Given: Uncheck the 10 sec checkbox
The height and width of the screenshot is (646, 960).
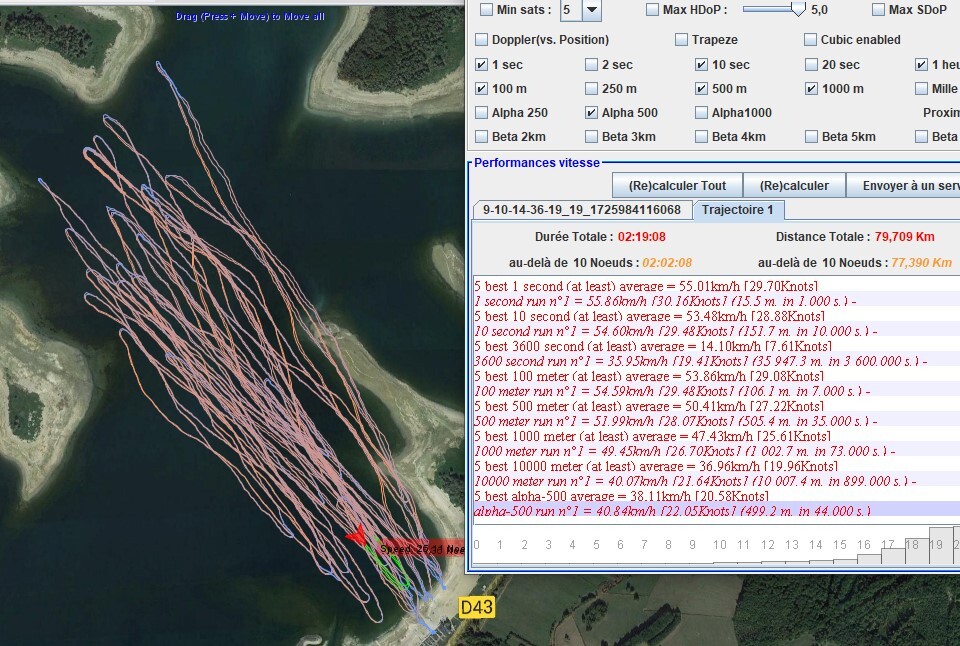Looking at the screenshot, I should coord(701,64).
